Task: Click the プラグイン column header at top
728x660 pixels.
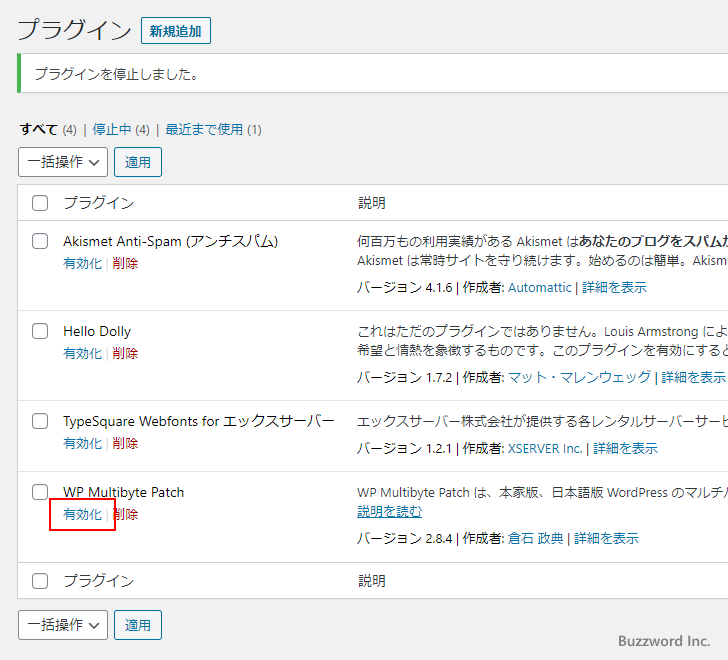Action: tap(98, 203)
